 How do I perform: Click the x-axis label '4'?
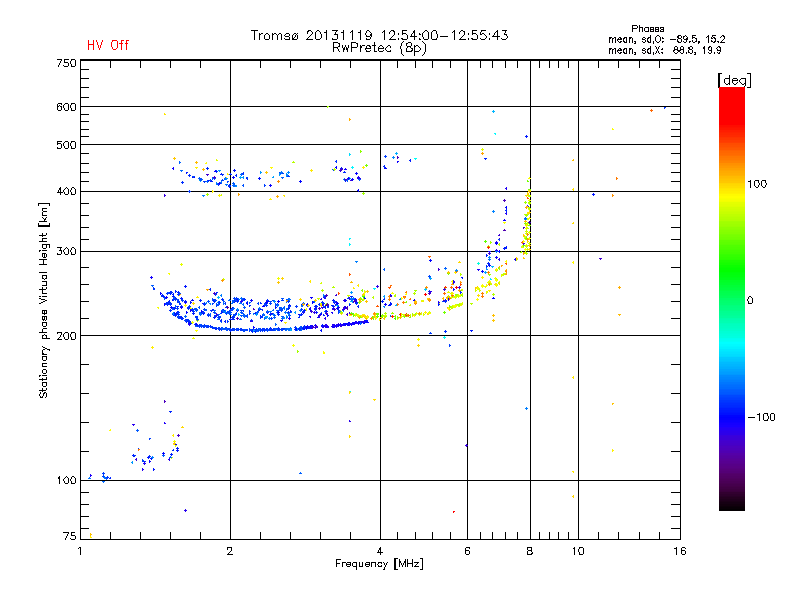tap(380, 551)
